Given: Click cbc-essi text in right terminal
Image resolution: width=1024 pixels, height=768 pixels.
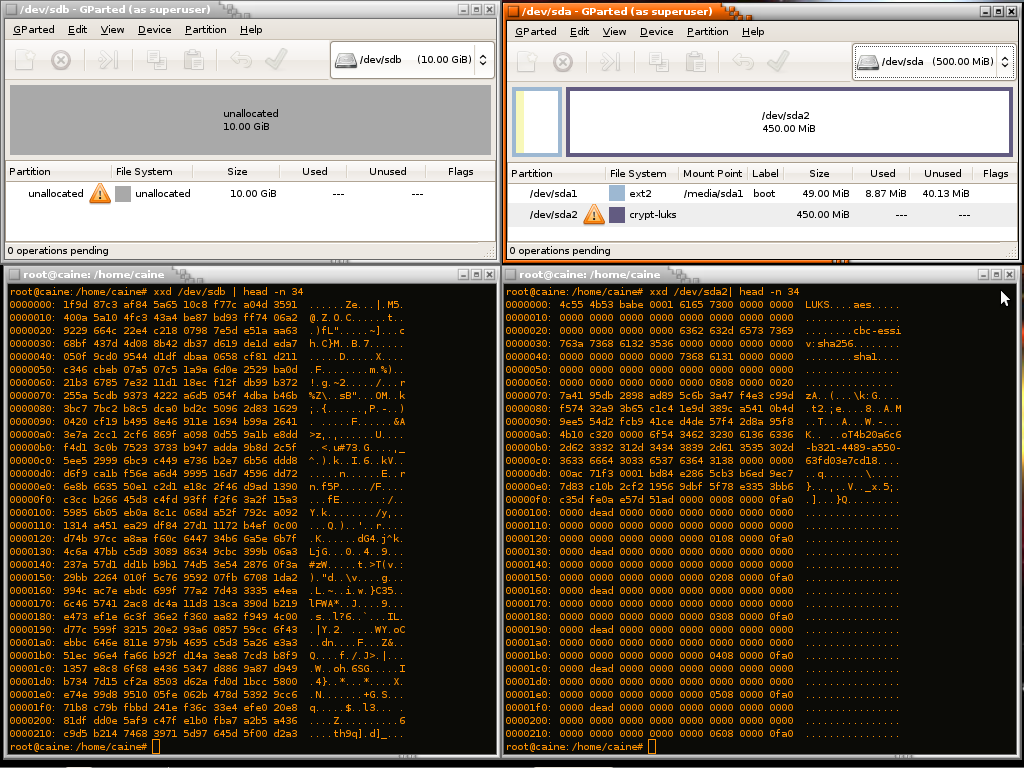Looking at the screenshot, I should point(877,330).
